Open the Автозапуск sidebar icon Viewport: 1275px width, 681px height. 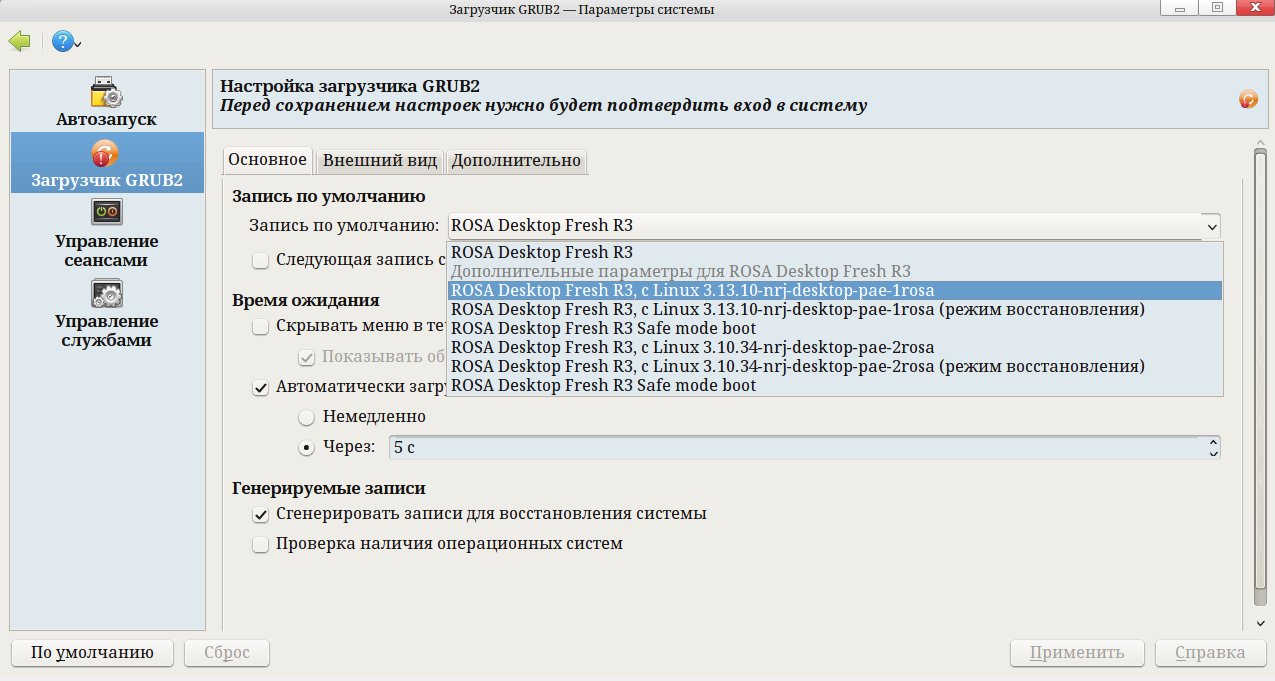[x=106, y=92]
